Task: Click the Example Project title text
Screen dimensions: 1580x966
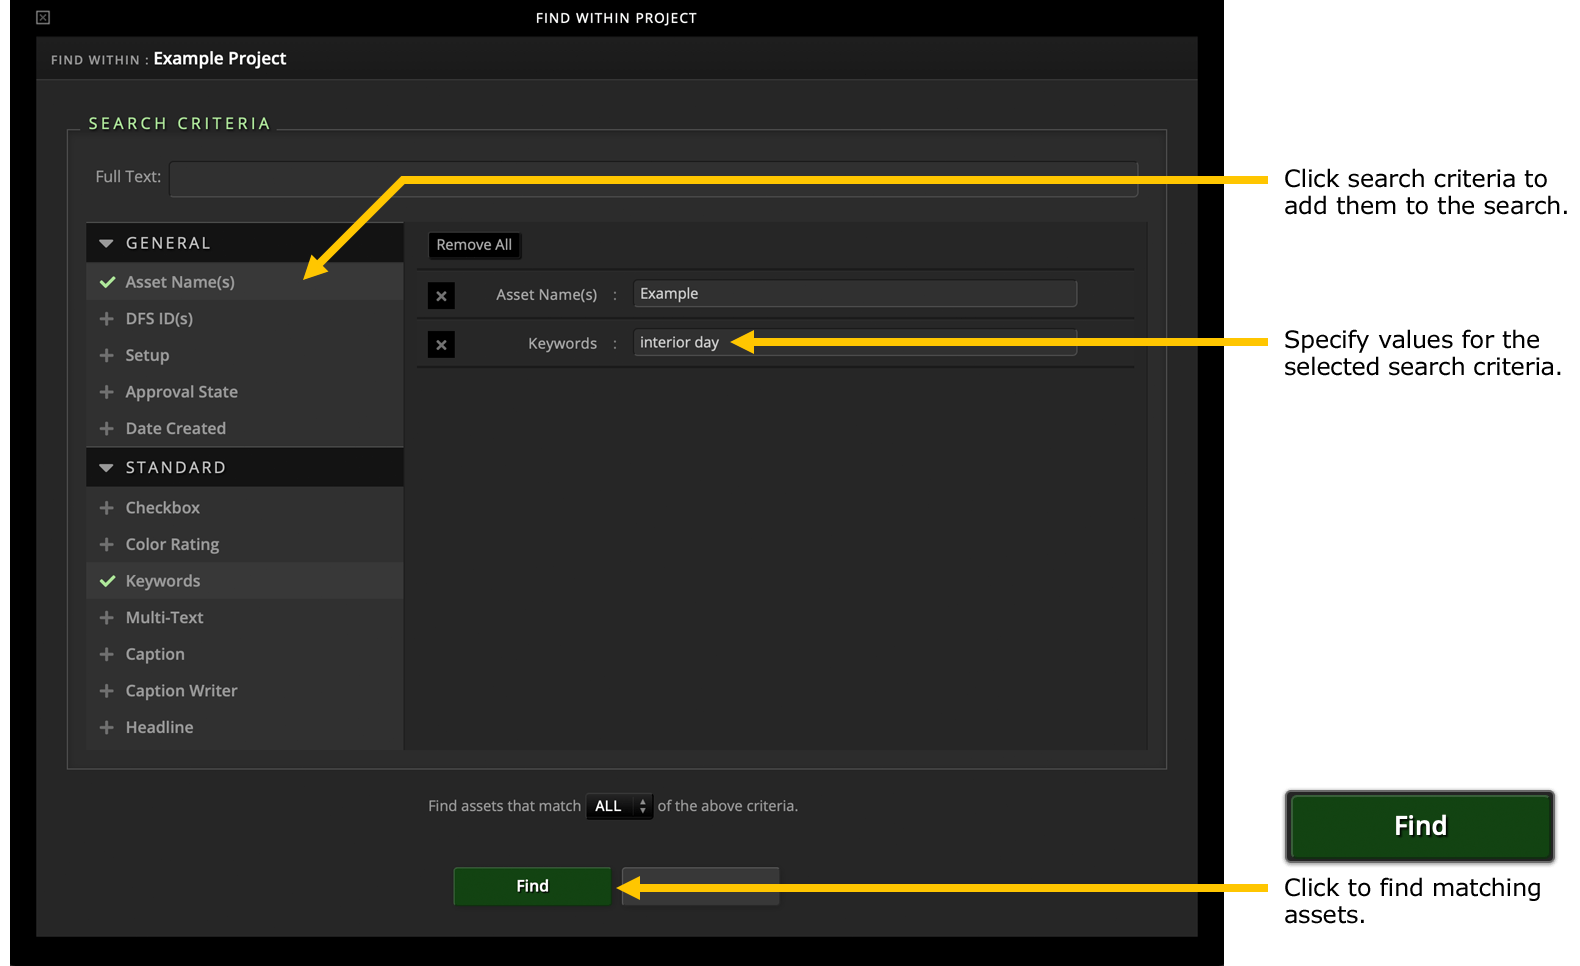Action: click(x=220, y=59)
